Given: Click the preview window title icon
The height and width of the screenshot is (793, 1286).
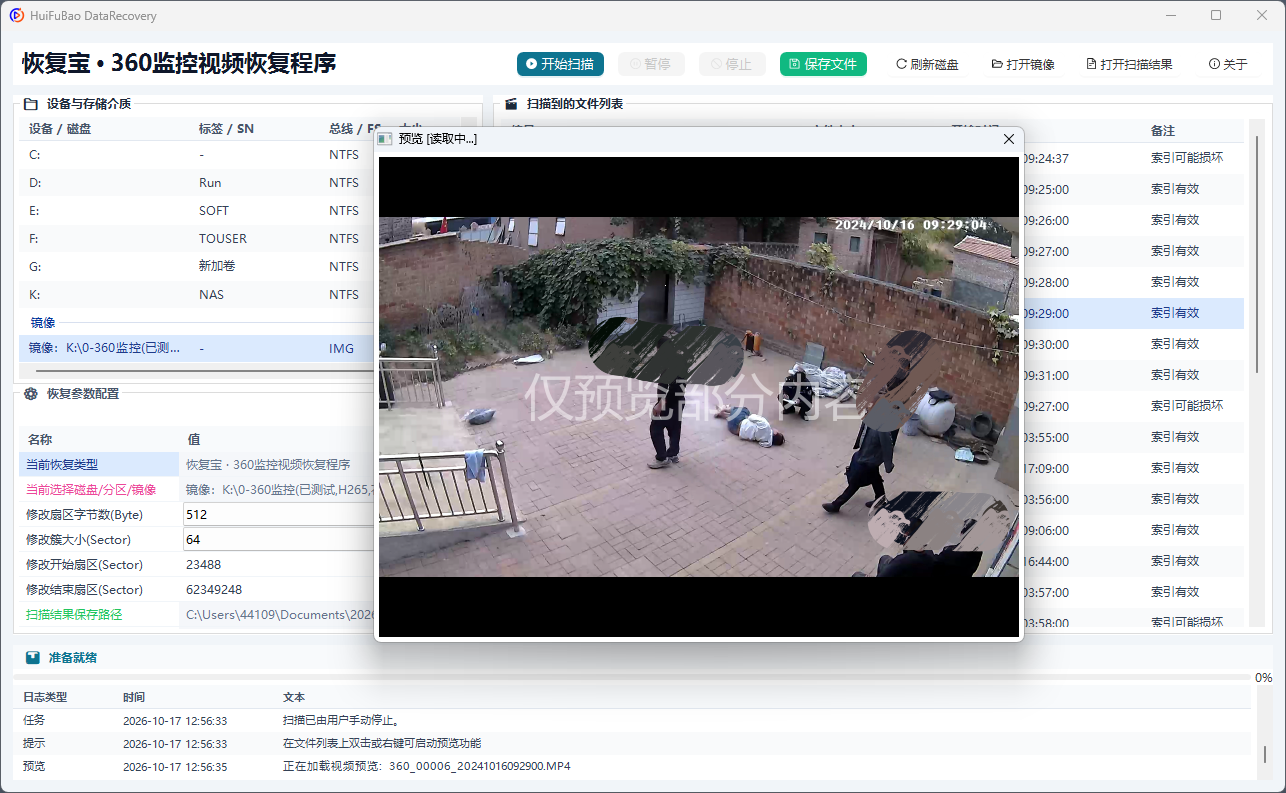Looking at the screenshot, I should click(385, 139).
